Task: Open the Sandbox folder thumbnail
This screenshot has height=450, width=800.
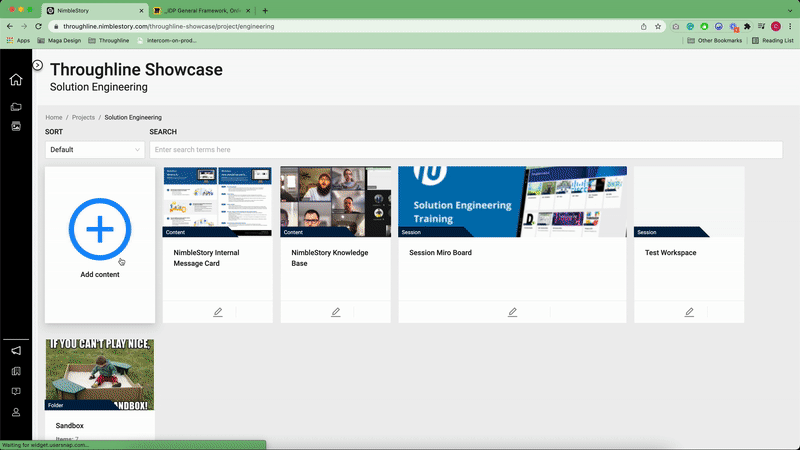Action: click(x=100, y=375)
